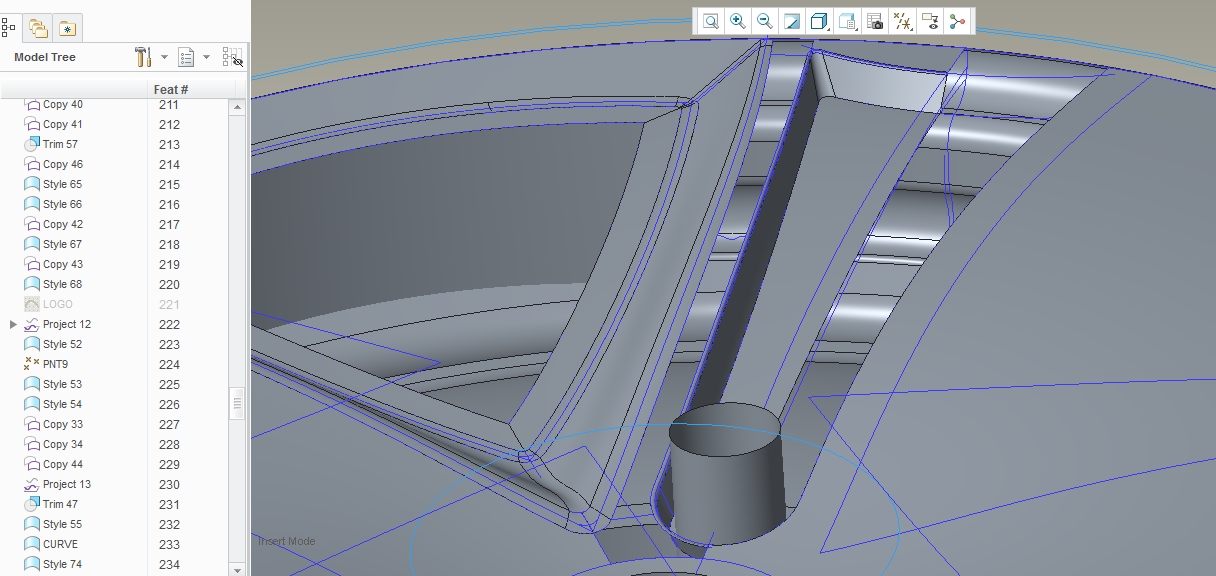This screenshot has width=1216, height=576.
Task: Select Copy 41 in the model tree
Action: (62, 124)
